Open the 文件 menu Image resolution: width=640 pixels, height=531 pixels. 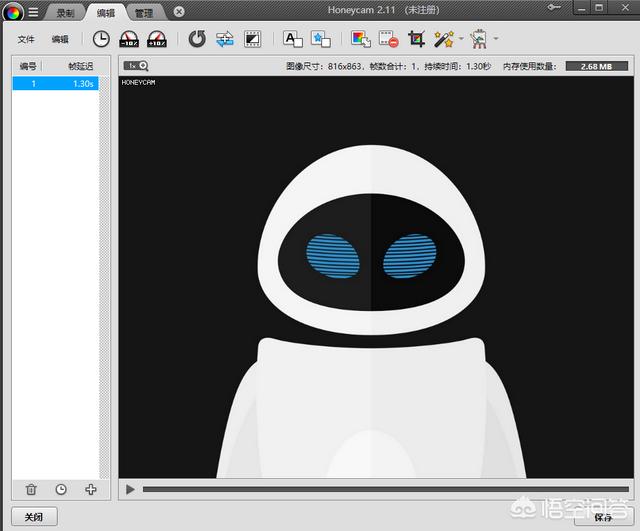click(26, 39)
